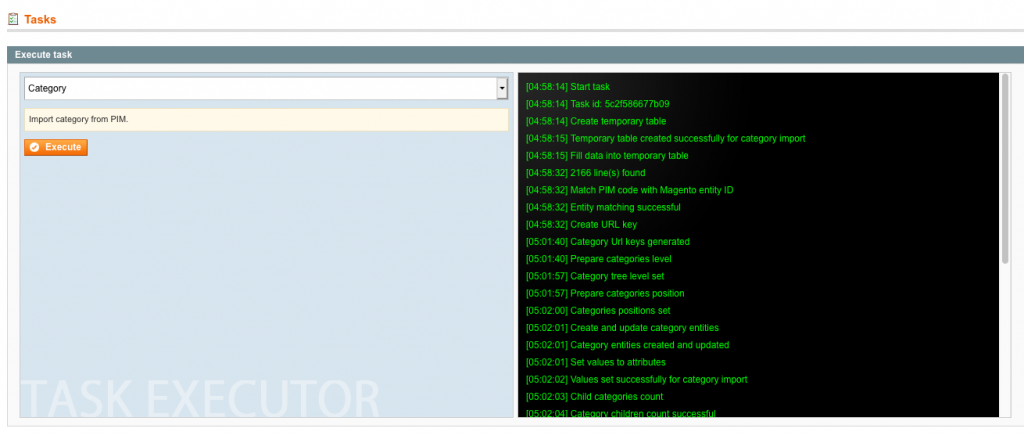This screenshot has height=439, width=1024.
Task: Click the Tasks page heading
Action: [40, 20]
